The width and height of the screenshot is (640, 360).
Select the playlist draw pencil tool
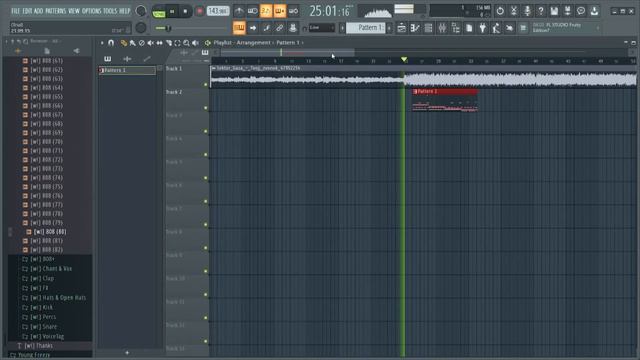(124, 42)
